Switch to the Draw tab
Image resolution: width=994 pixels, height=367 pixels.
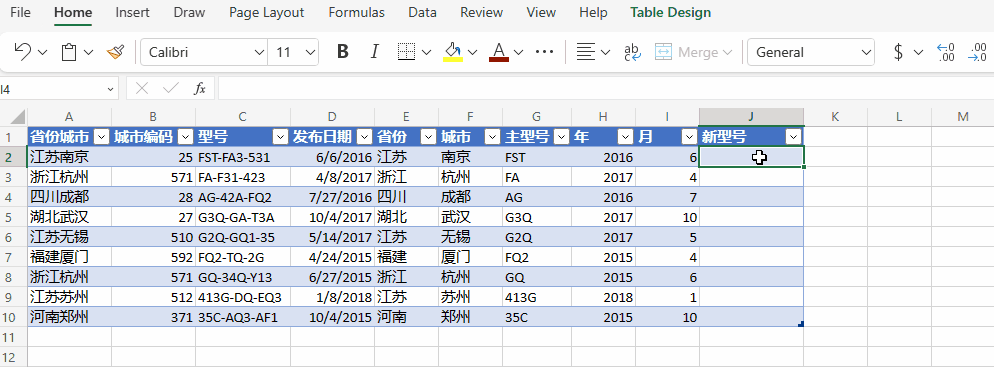tap(189, 12)
